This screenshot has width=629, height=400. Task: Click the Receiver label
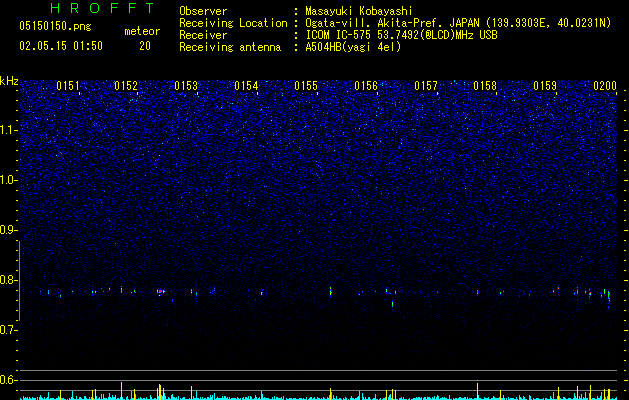point(203,35)
